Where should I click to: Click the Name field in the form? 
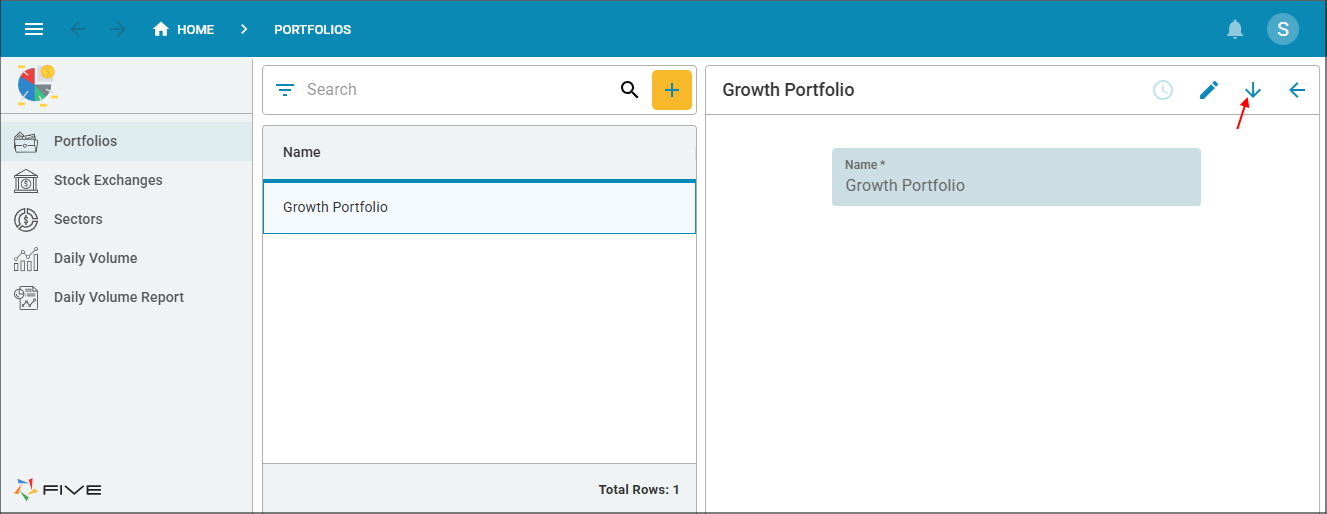(1016, 177)
